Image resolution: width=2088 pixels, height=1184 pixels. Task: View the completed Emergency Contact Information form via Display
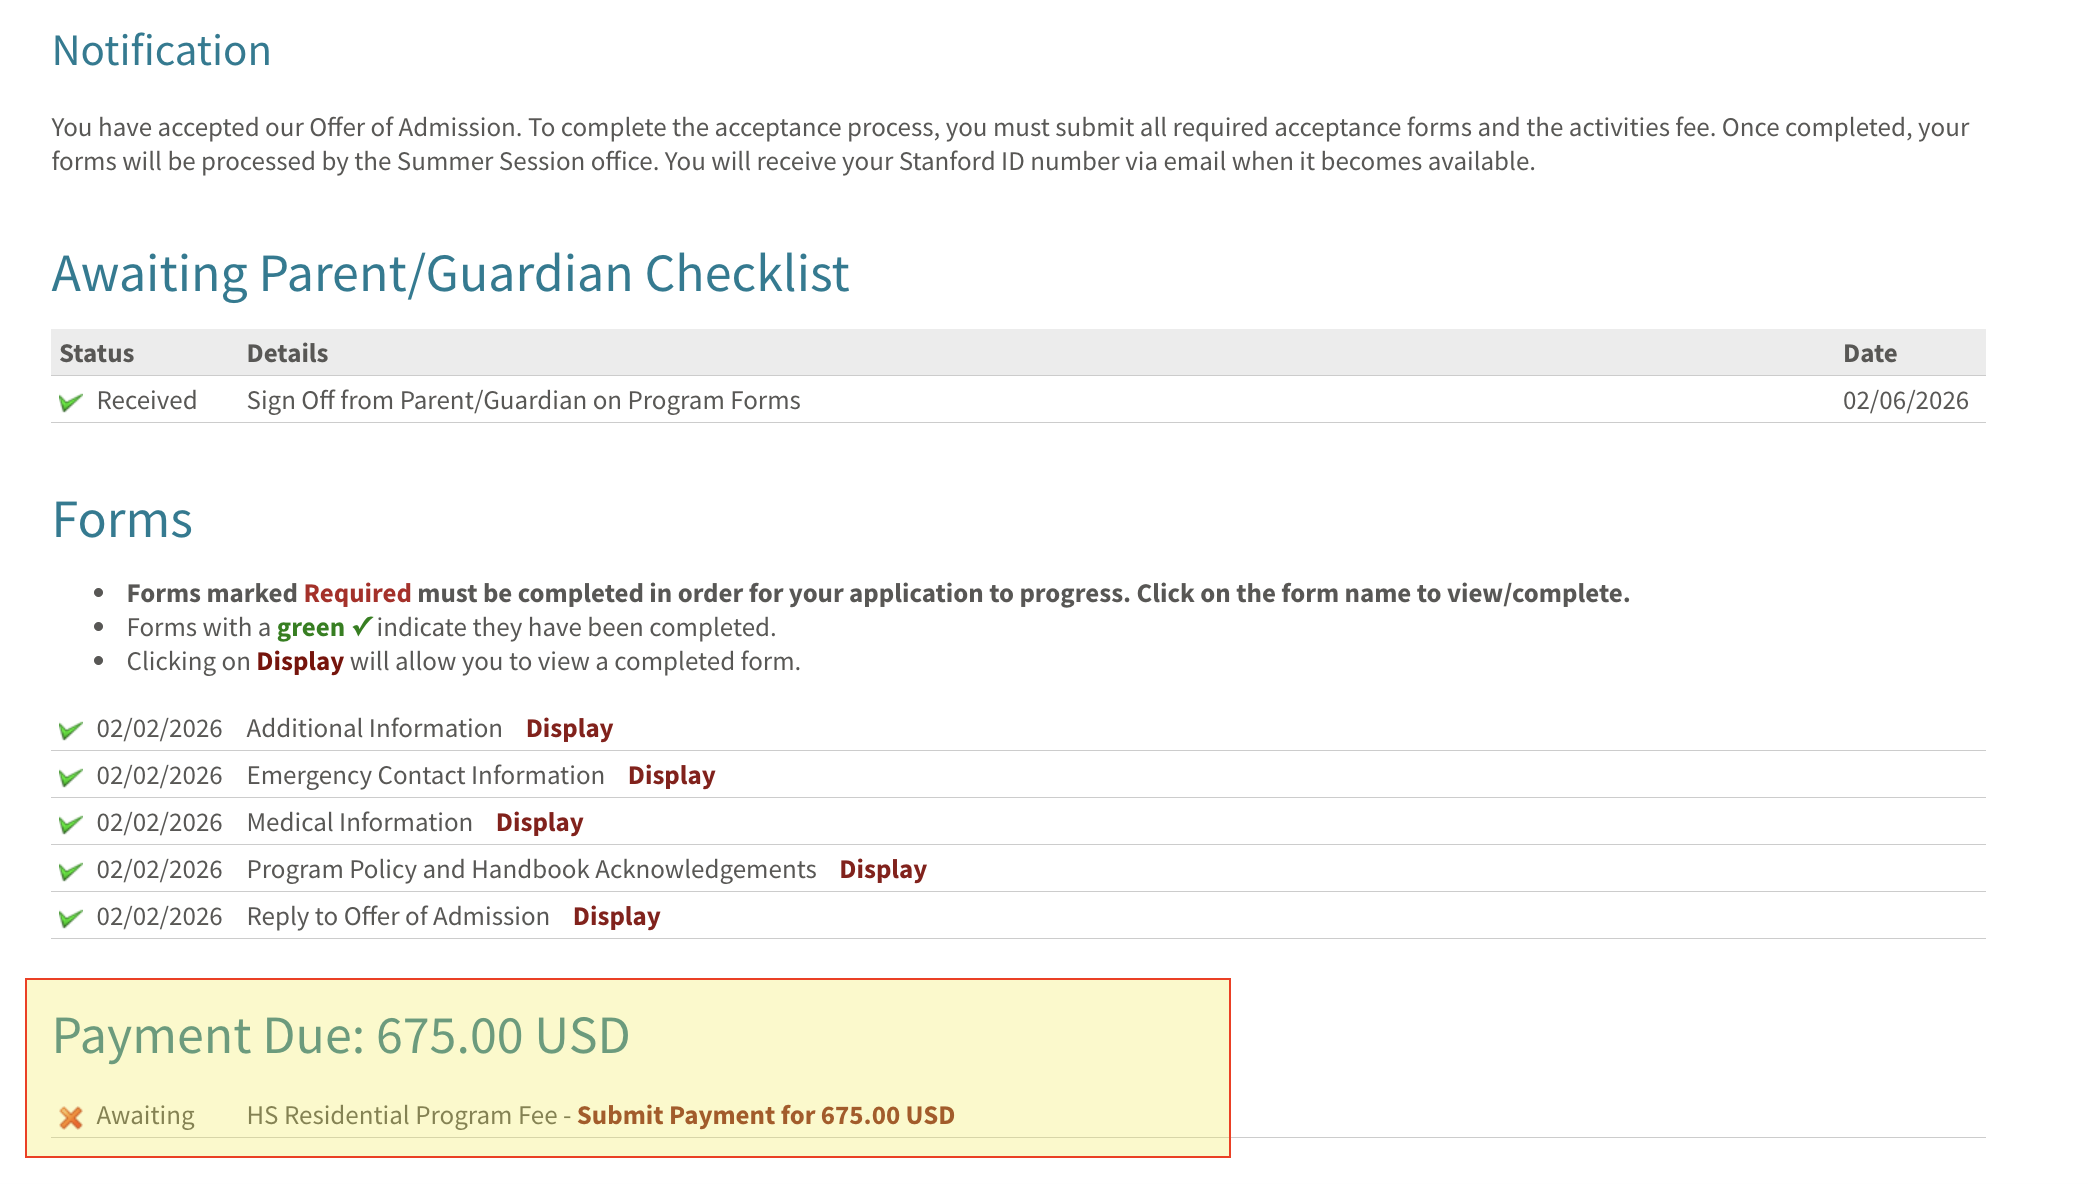tap(671, 776)
